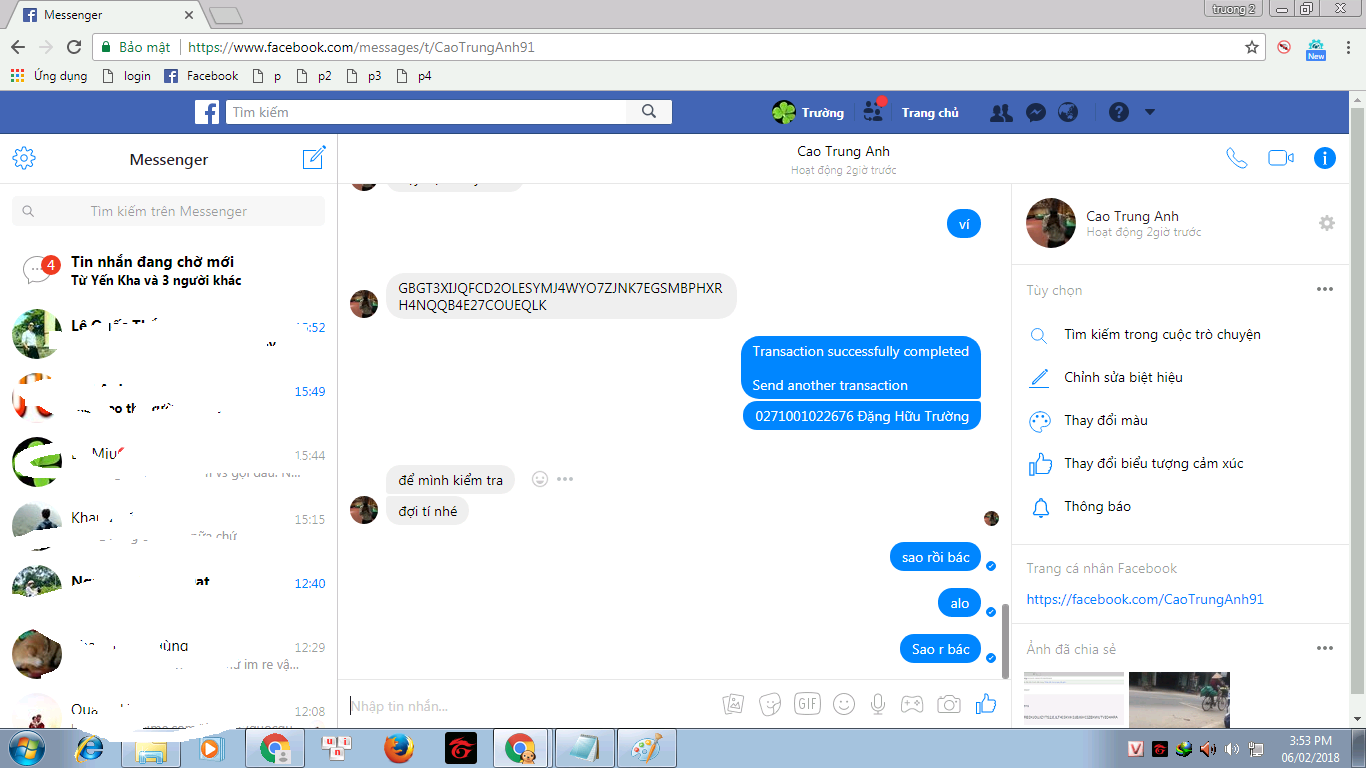
Task: Go to Trang chủ home page
Action: [930, 113]
